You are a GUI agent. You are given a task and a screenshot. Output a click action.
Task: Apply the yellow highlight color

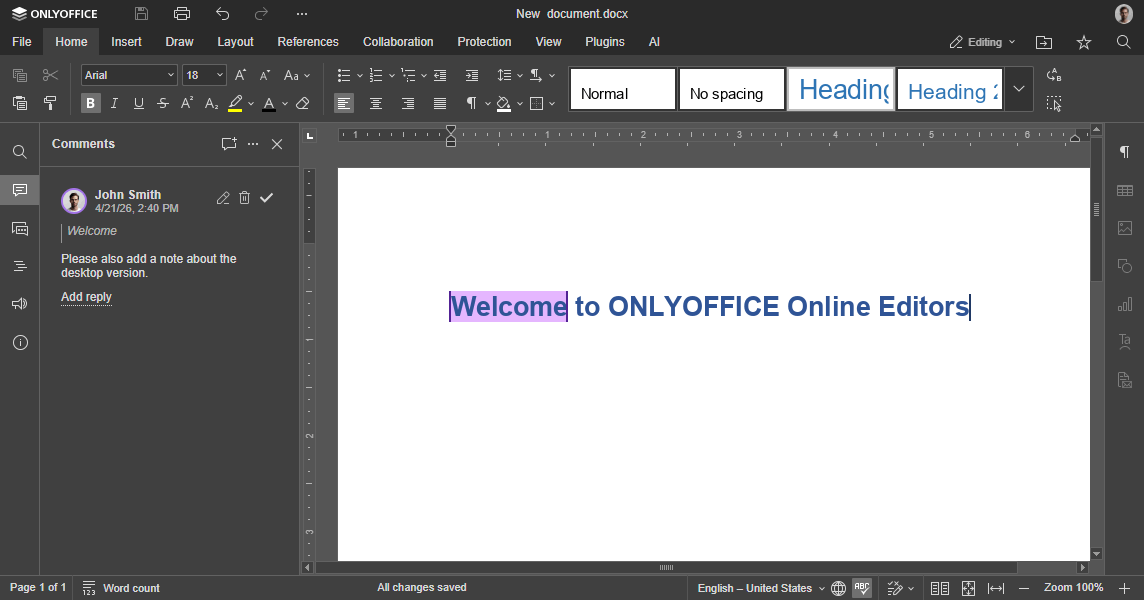tap(235, 103)
